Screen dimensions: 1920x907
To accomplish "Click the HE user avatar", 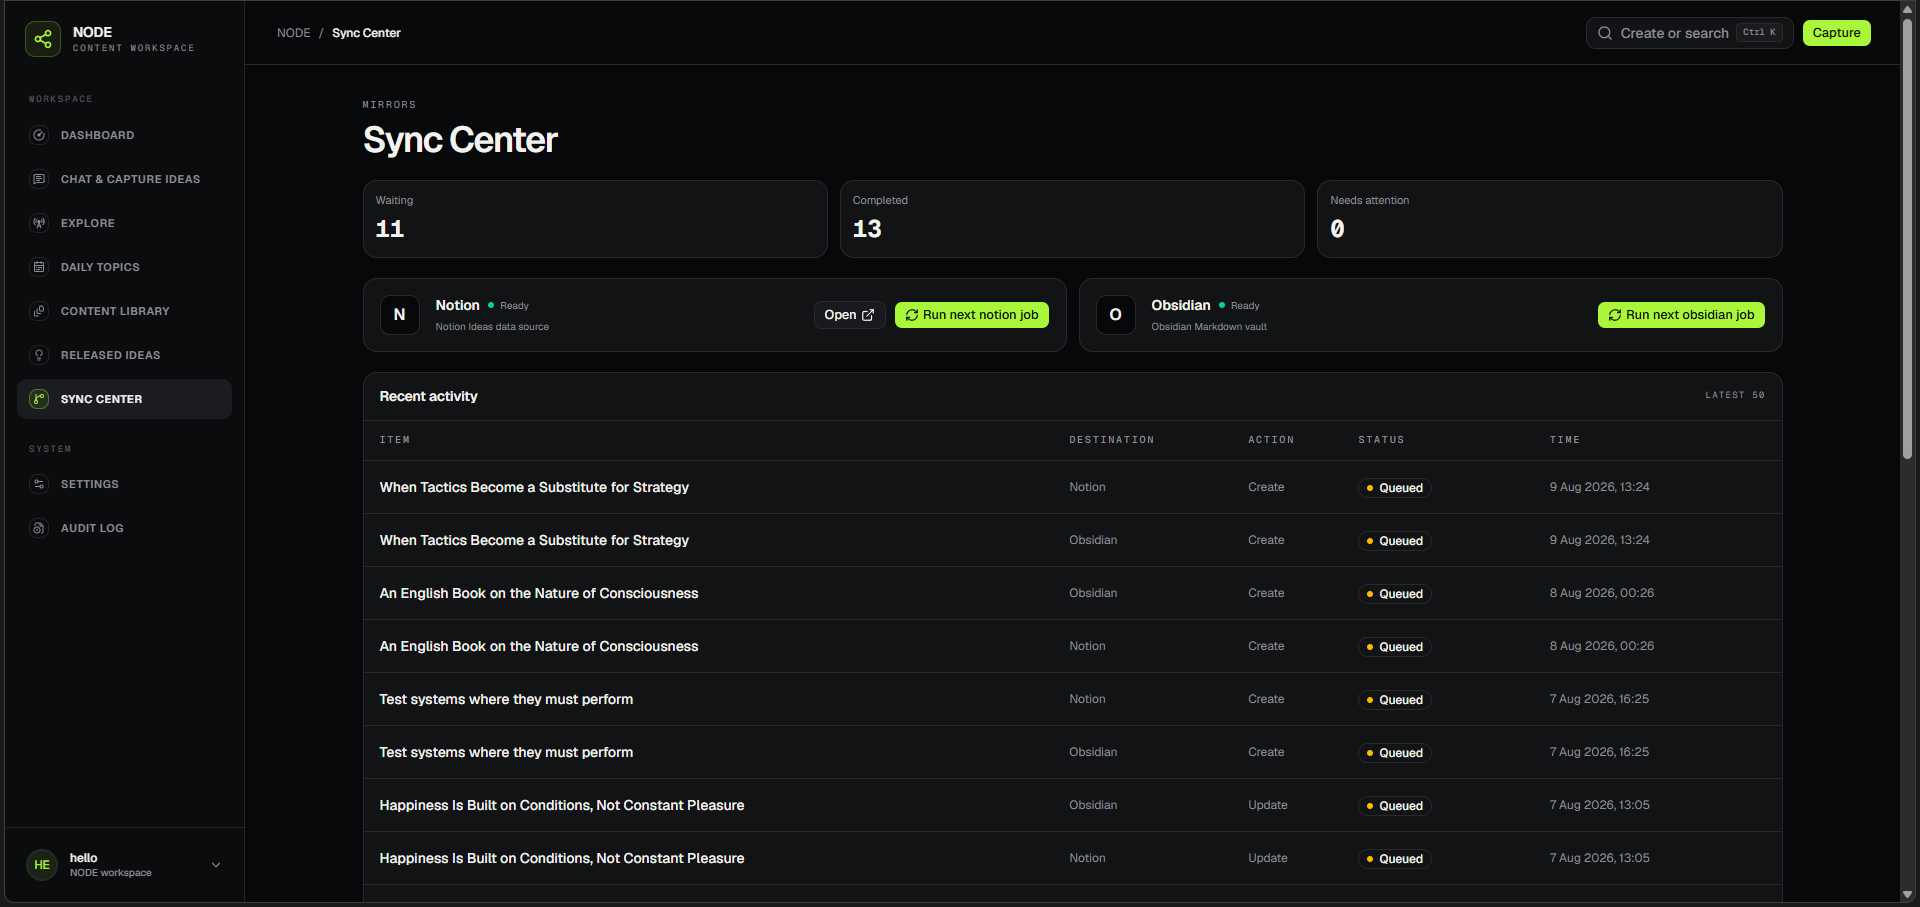I will click(42, 865).
